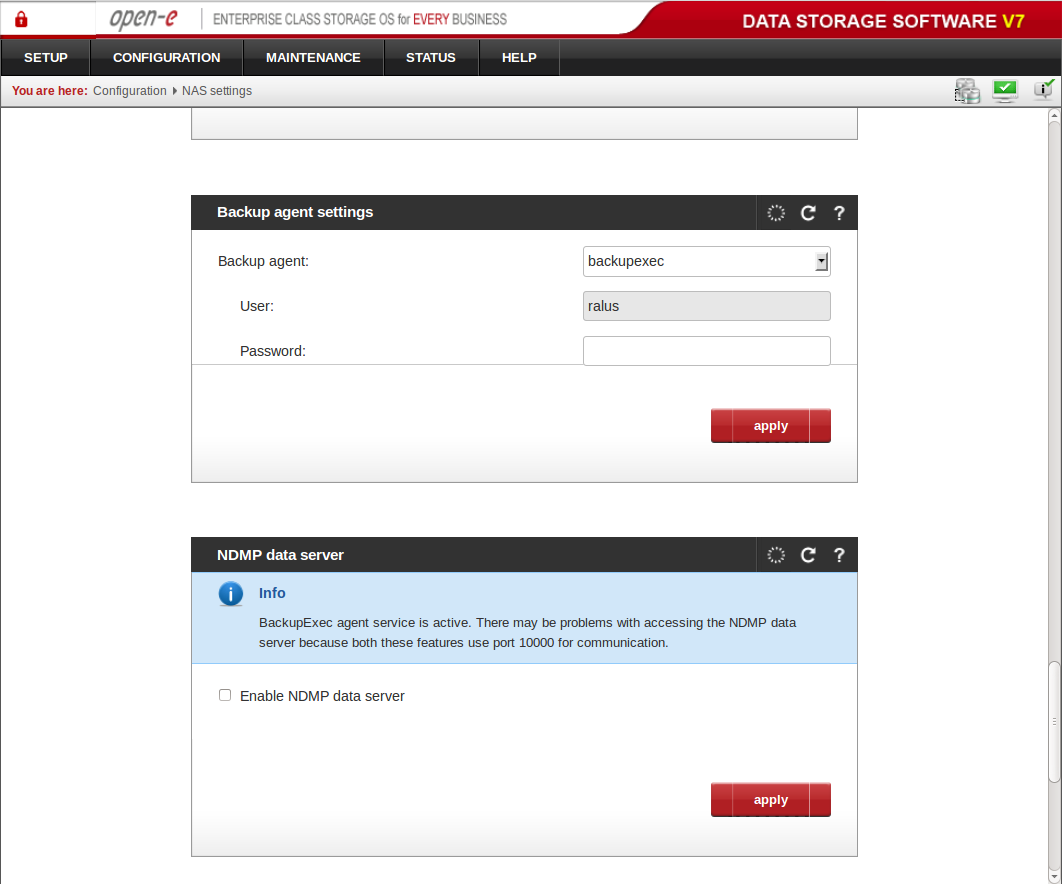Viewport: 1062px width, 884px height.
Task: Click the backup agent Password field
Action: [706, 351]
